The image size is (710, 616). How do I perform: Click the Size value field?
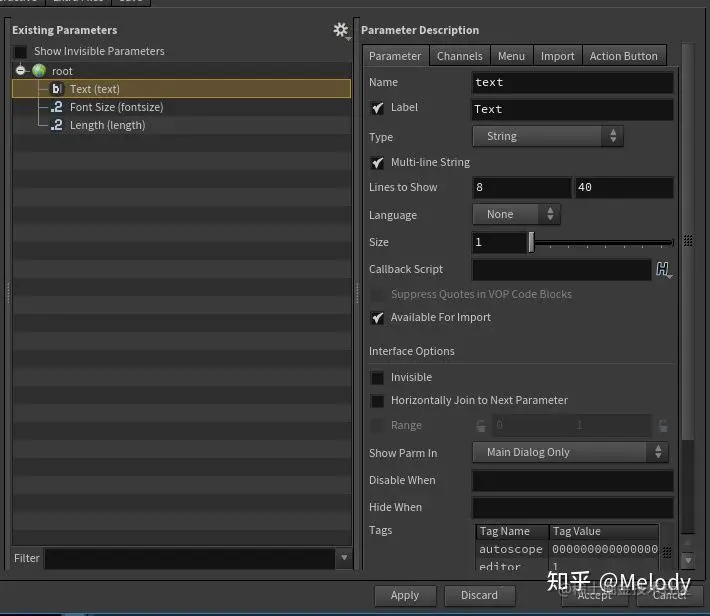(500, 242)
